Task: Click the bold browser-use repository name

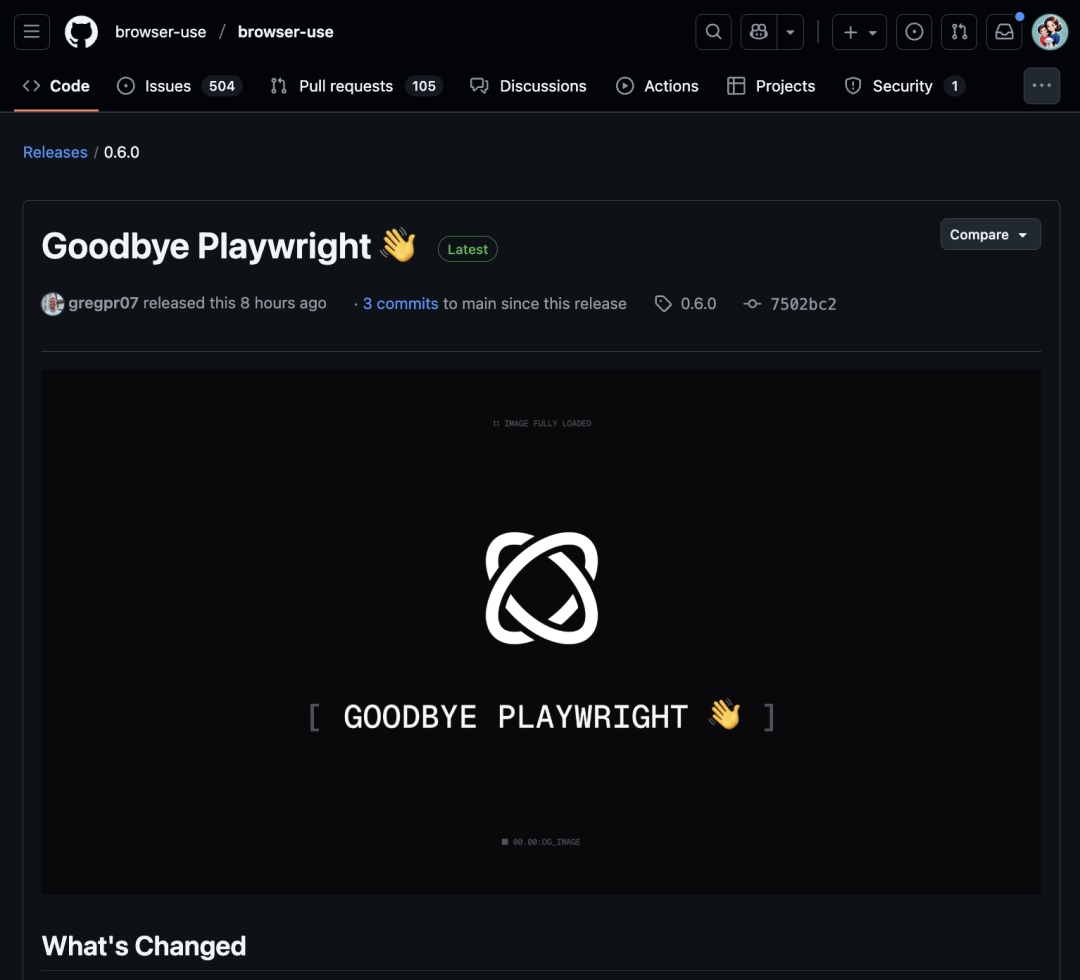Action: tap(285, 32)
